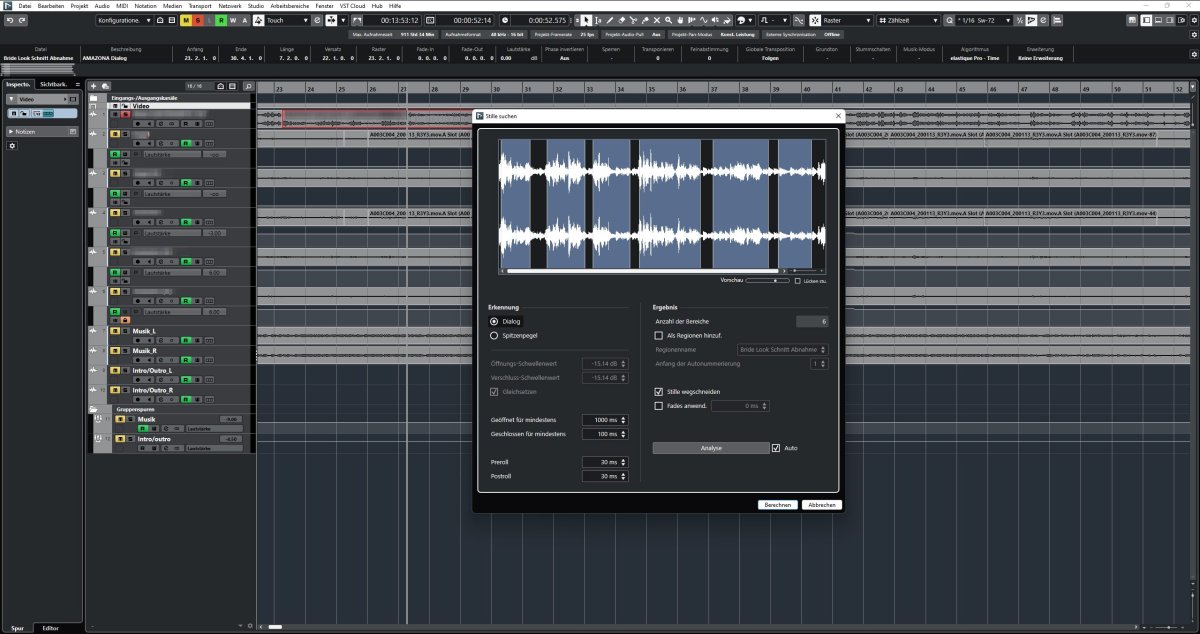1200x634 pixels.
Task: Mute the Musik_L track
Action: coord(115,331)
